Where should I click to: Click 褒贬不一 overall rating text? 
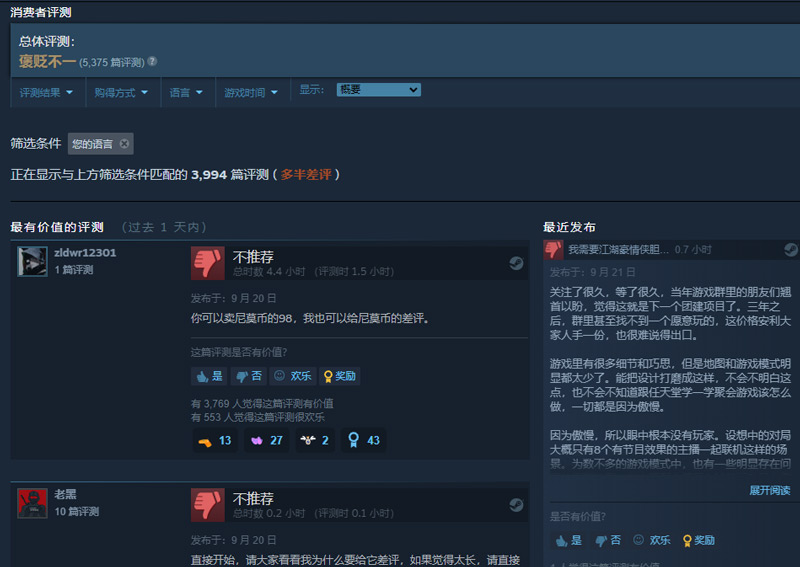click(x=47, y=61)
